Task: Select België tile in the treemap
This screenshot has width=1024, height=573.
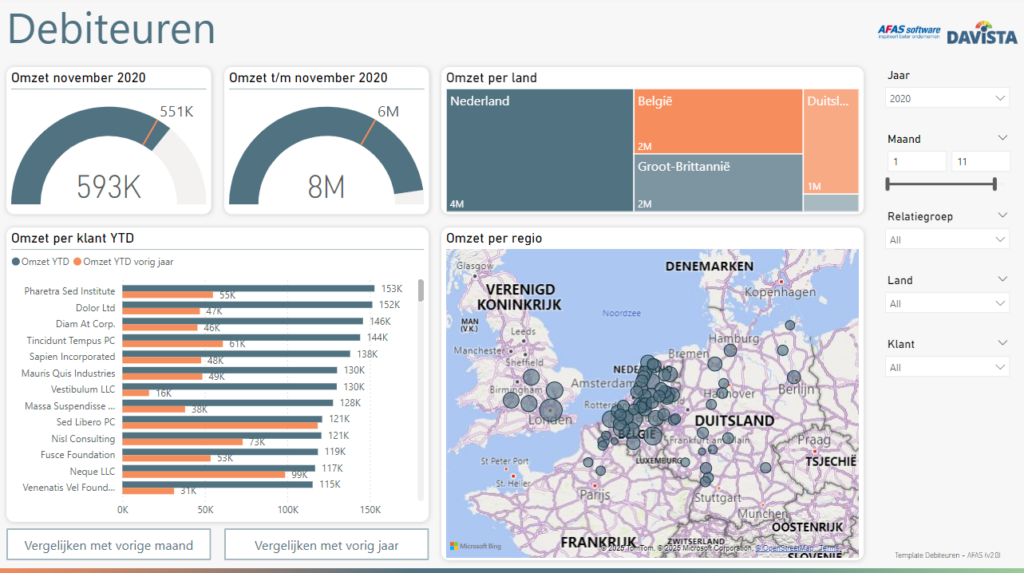Action: [x=718, y=122]
